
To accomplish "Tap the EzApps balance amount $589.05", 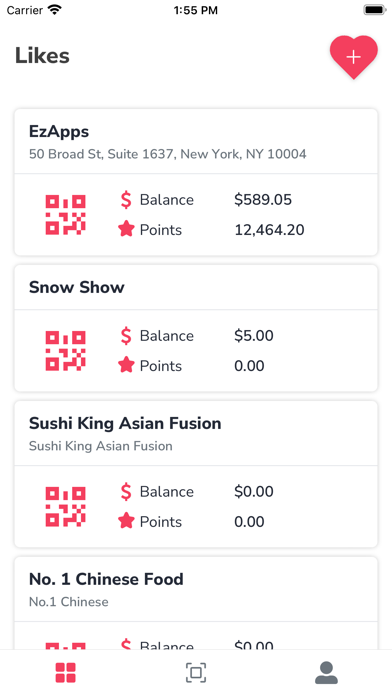I will [263, 200].
